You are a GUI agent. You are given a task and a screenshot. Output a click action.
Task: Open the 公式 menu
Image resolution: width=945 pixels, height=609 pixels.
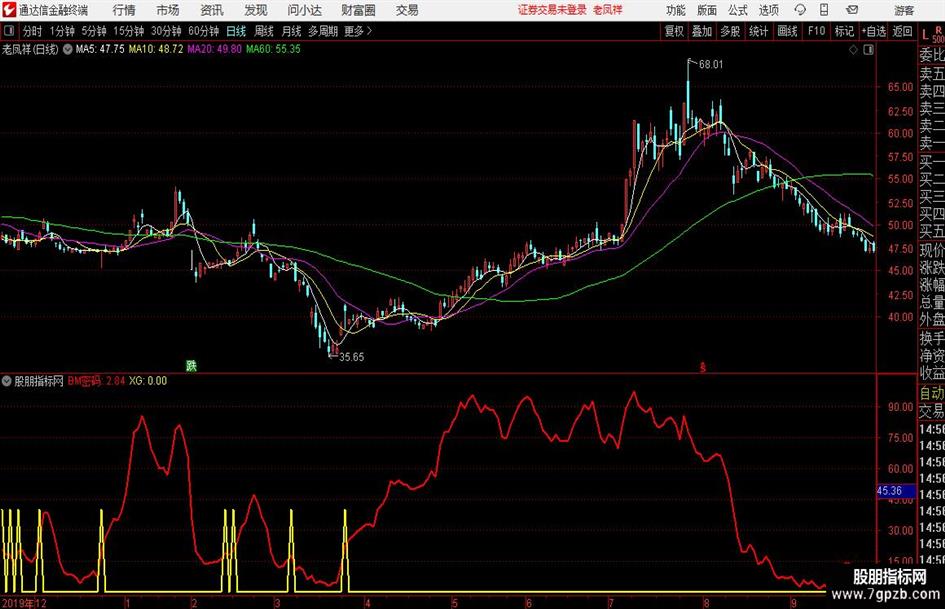pos(738,10)
